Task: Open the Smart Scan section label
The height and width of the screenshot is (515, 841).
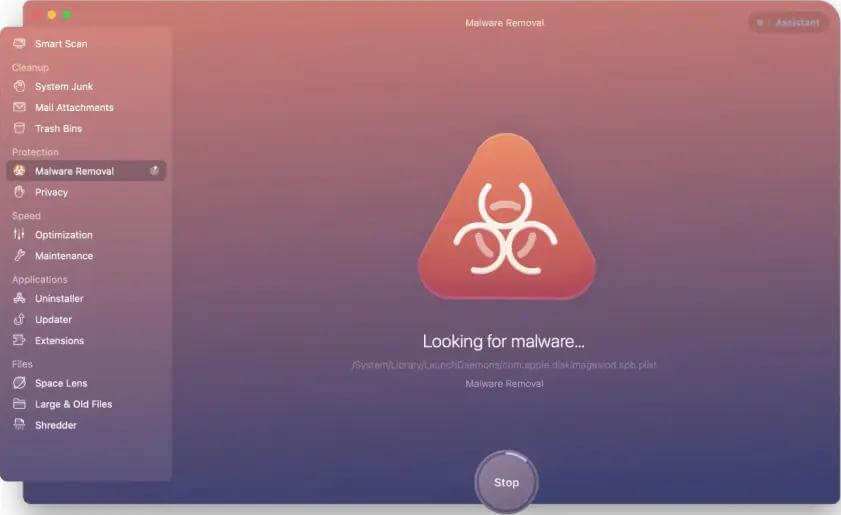Action: pyautogui.click(x=61, y=44)
